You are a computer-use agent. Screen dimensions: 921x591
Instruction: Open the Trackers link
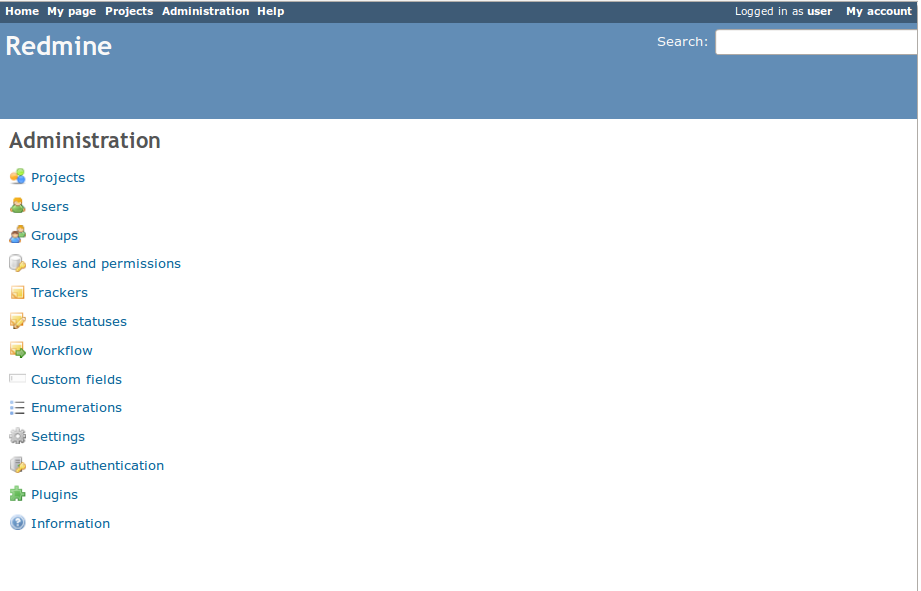pyautogui.click(x=59, y=293)
